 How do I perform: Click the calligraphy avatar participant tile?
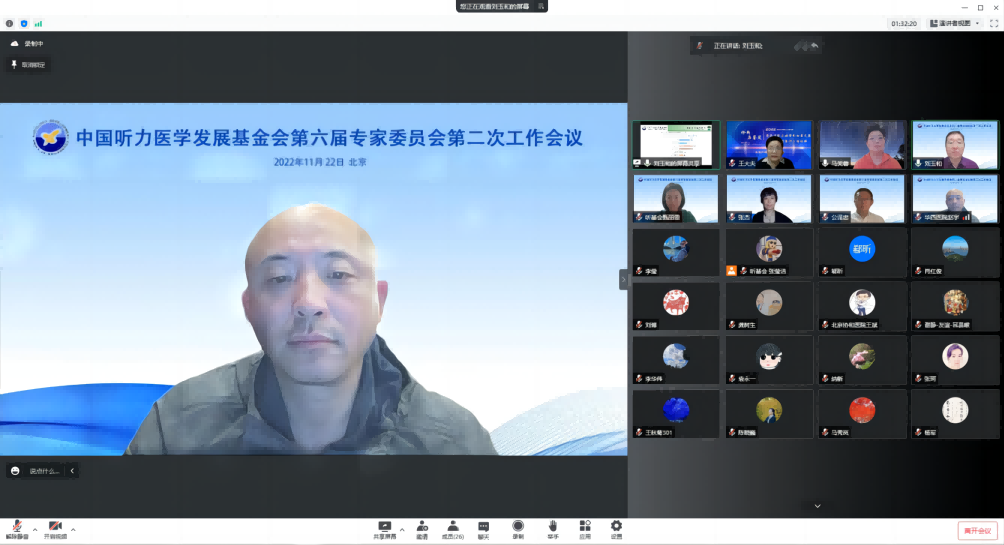[x=955, y=414]
